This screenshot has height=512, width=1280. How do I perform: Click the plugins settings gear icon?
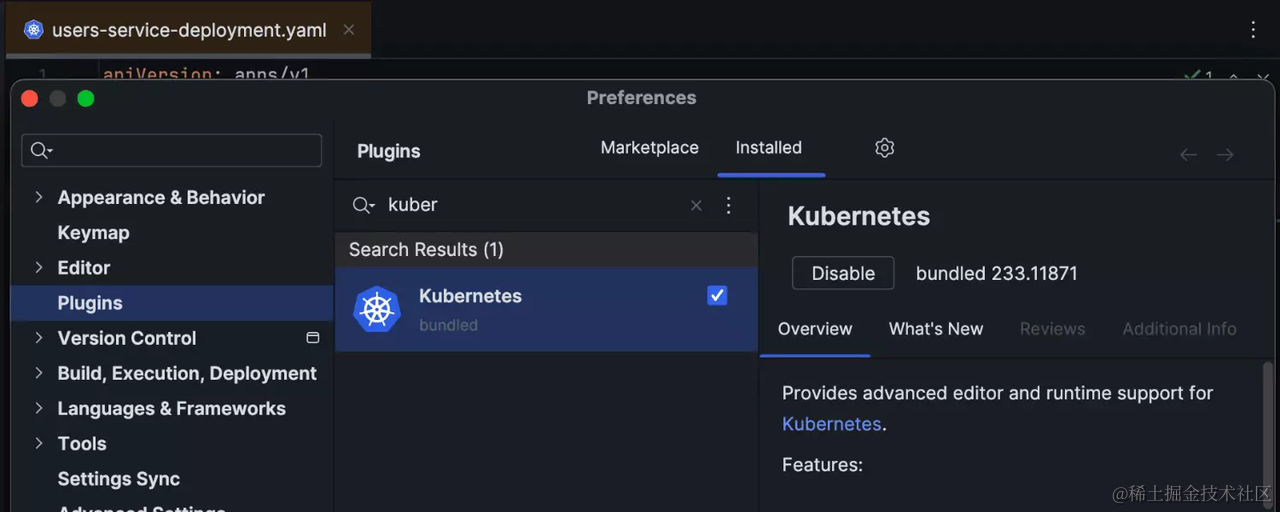pos(884,148)
